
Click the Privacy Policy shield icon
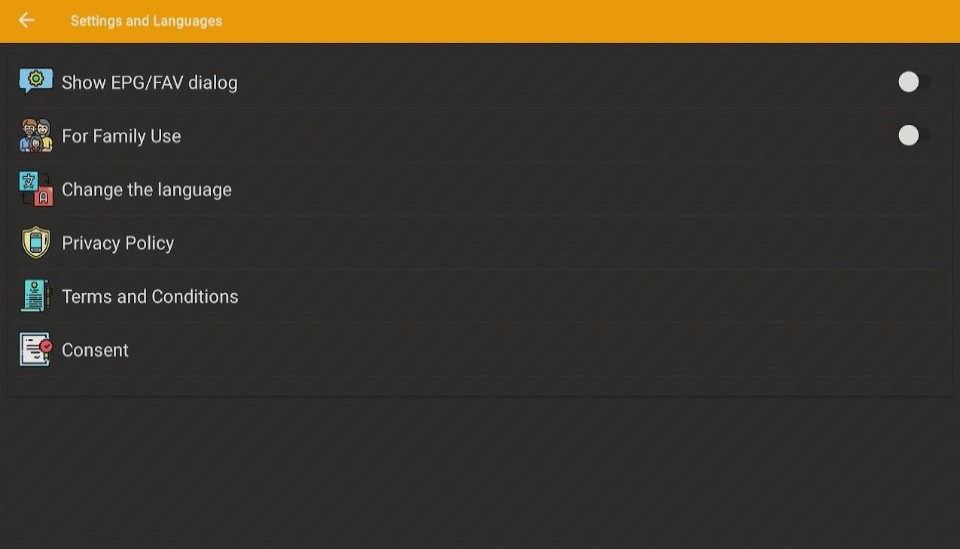tap(36, 242)
